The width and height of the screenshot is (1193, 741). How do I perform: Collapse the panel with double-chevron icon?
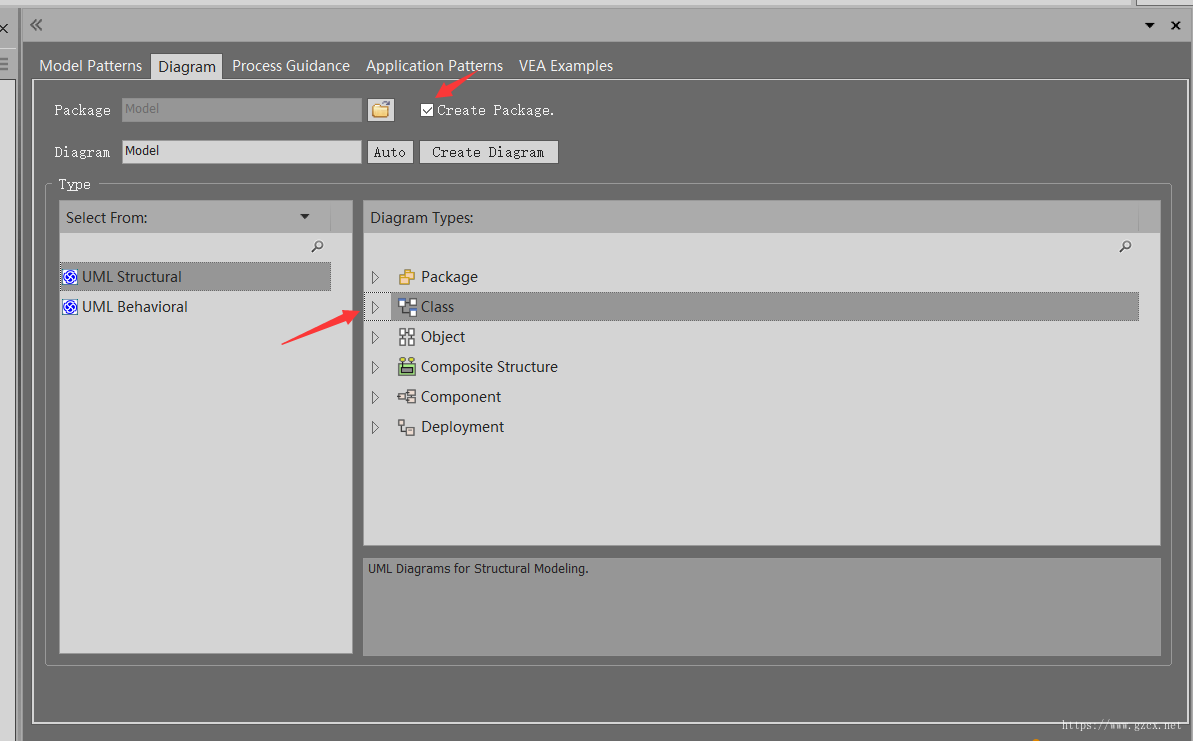click(x=36, y=25)
